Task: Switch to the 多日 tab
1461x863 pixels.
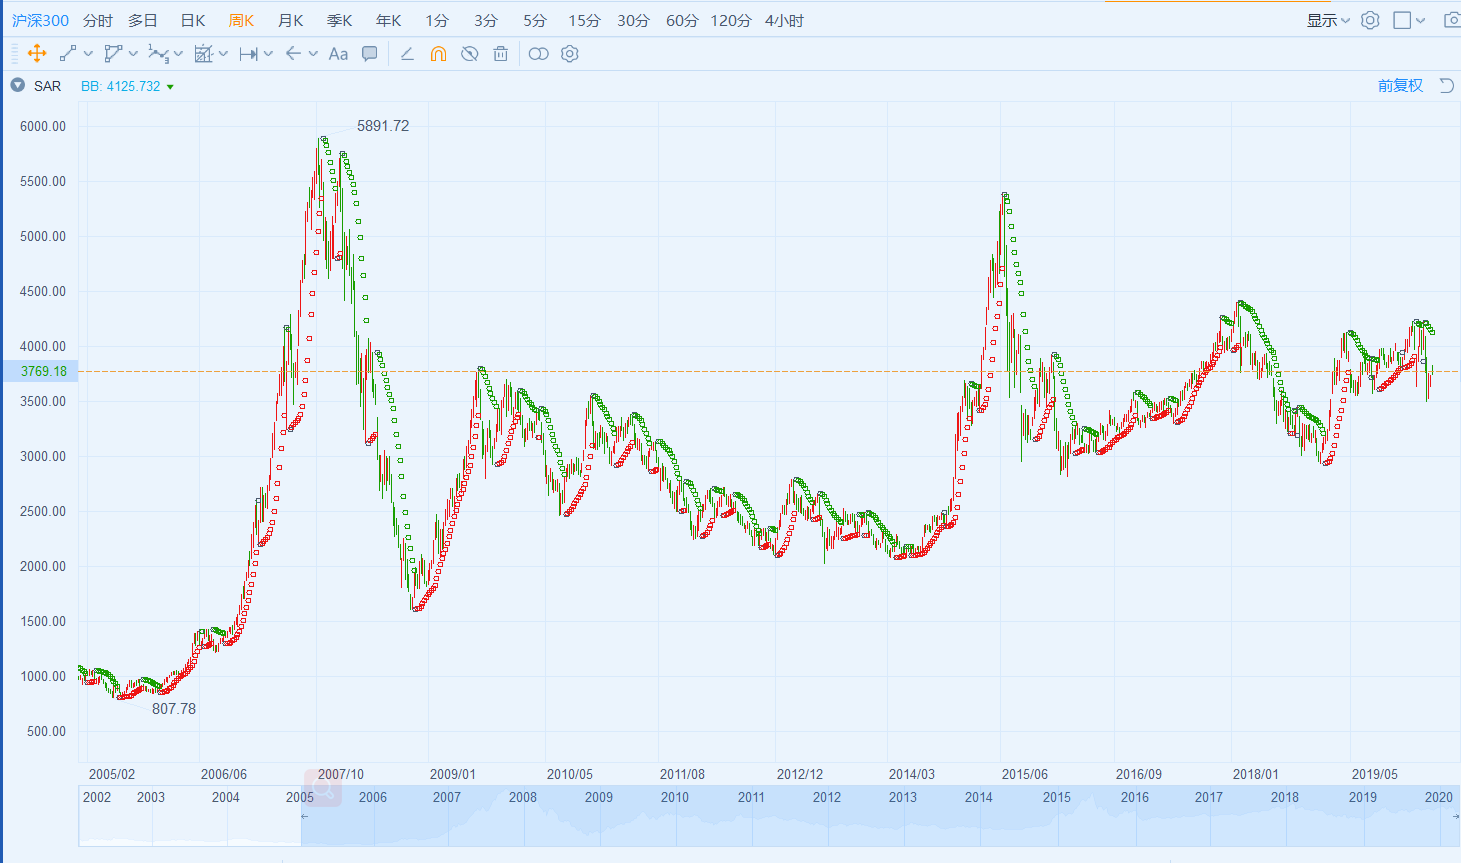Action: tap(143, 20)
